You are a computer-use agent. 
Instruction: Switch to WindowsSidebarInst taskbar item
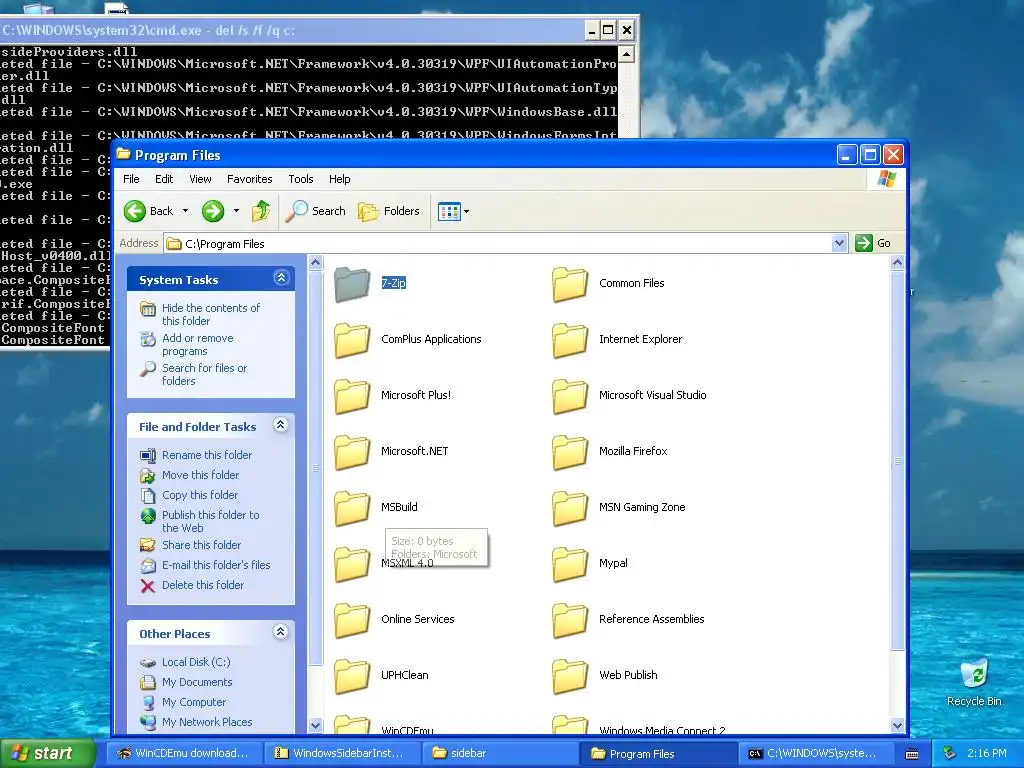(342, 753)
